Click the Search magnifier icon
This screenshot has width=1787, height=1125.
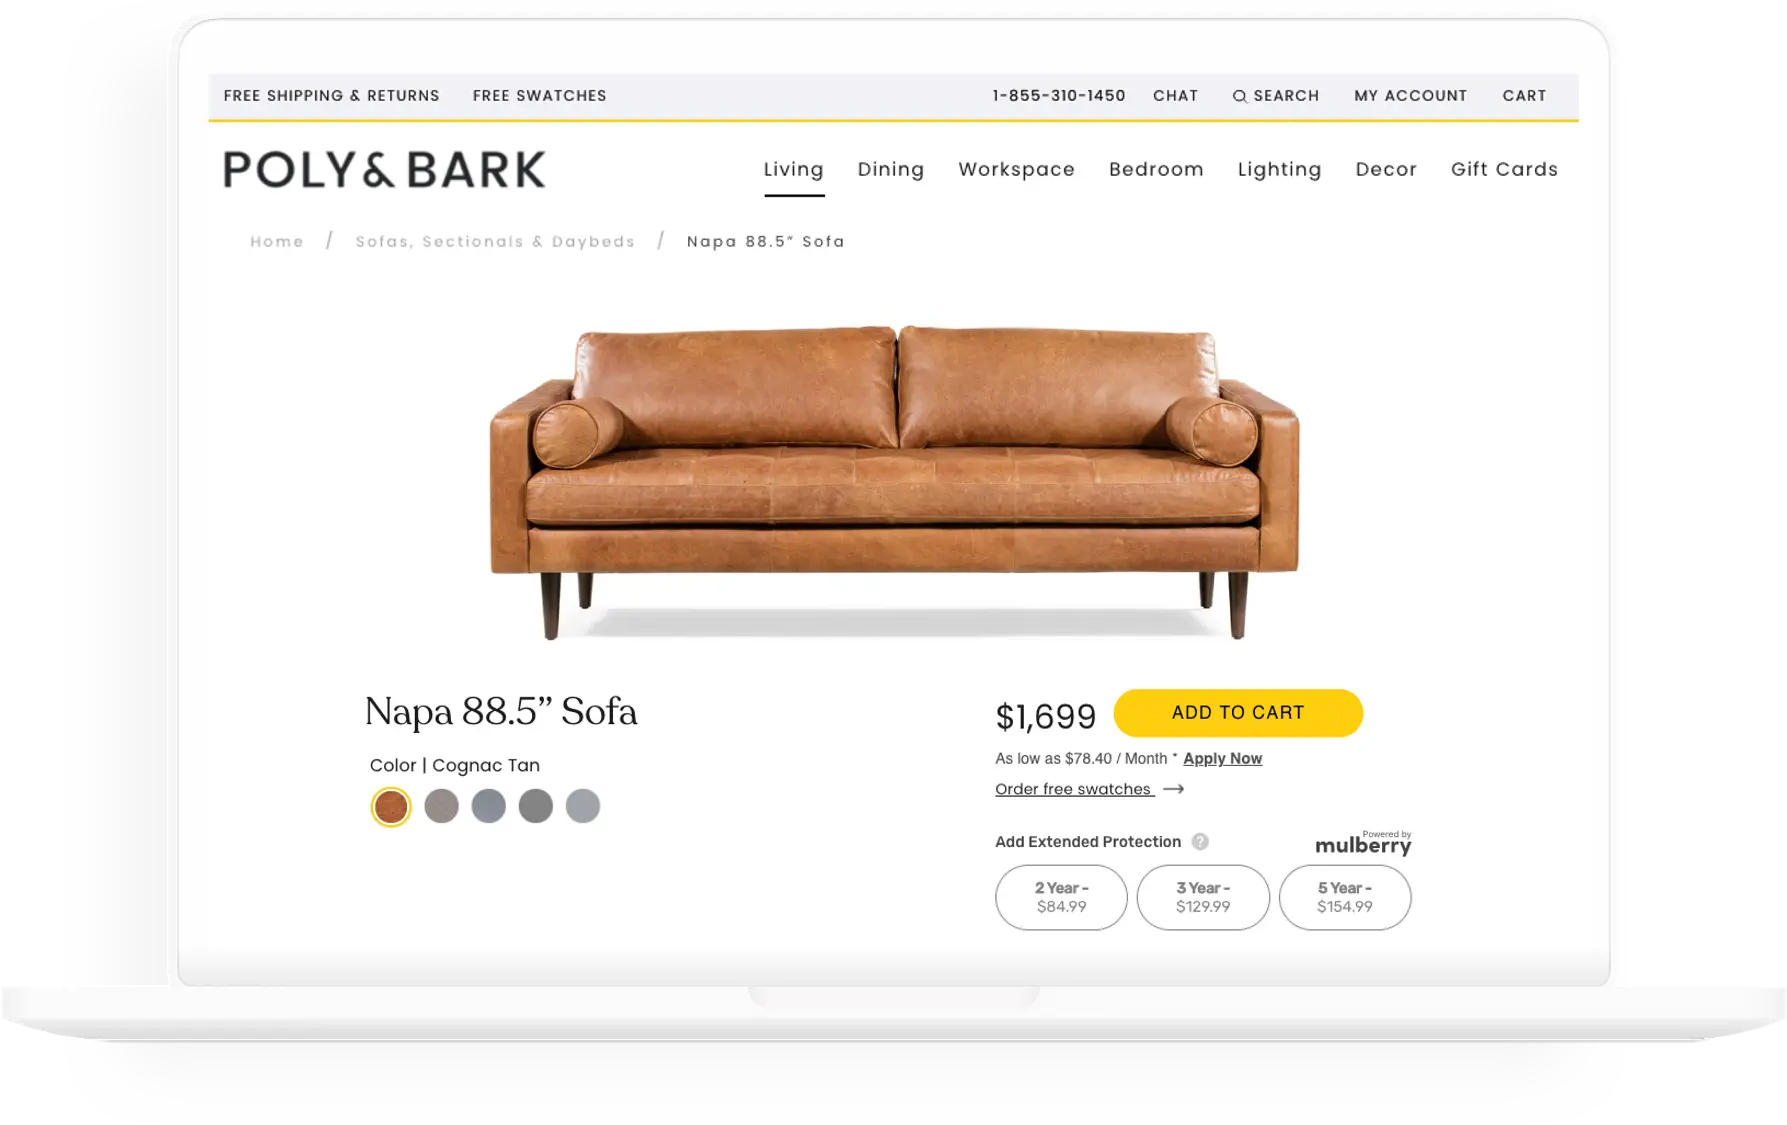1239,96
